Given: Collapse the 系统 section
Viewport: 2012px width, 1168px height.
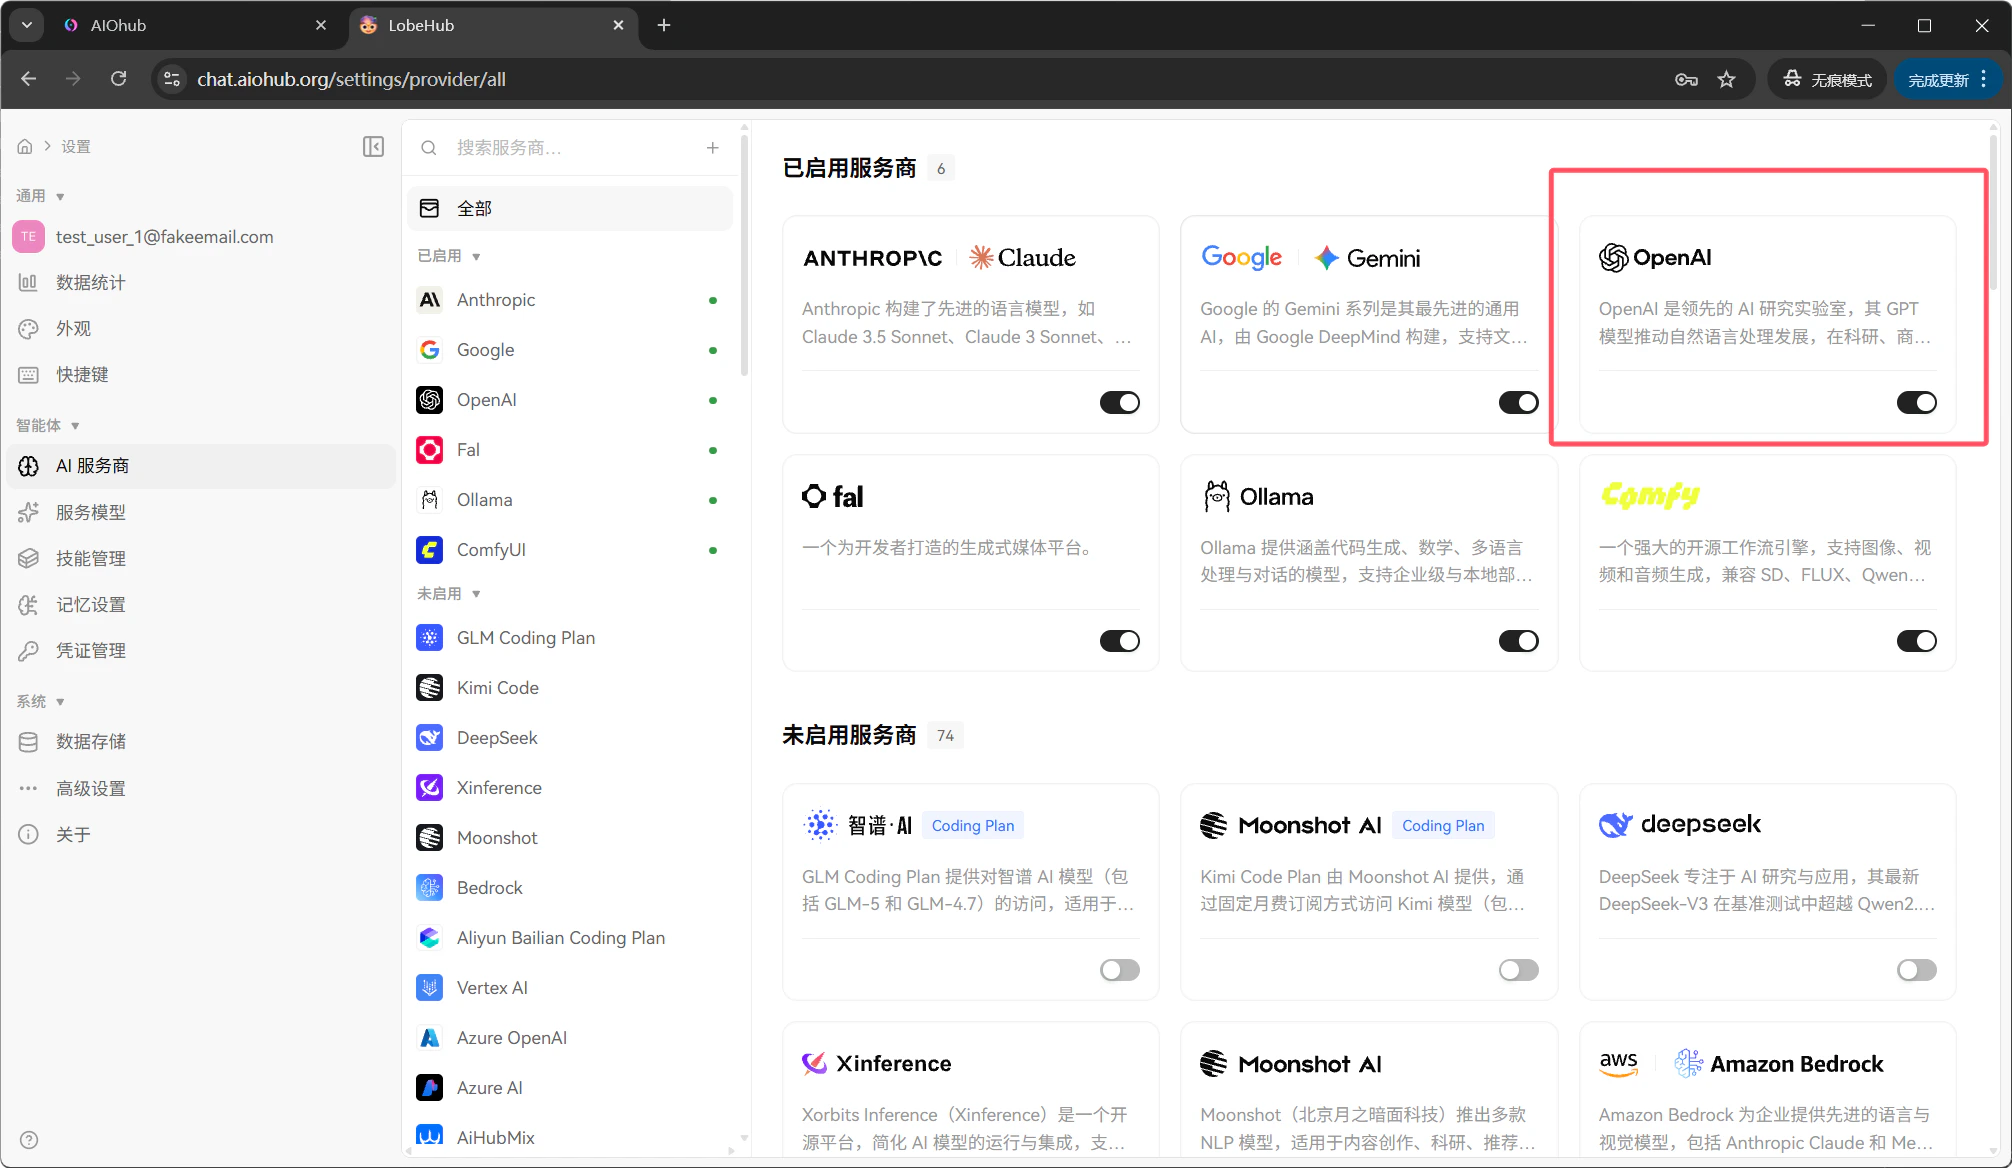Looking at the screenshot, I should [x=40, y=702].
